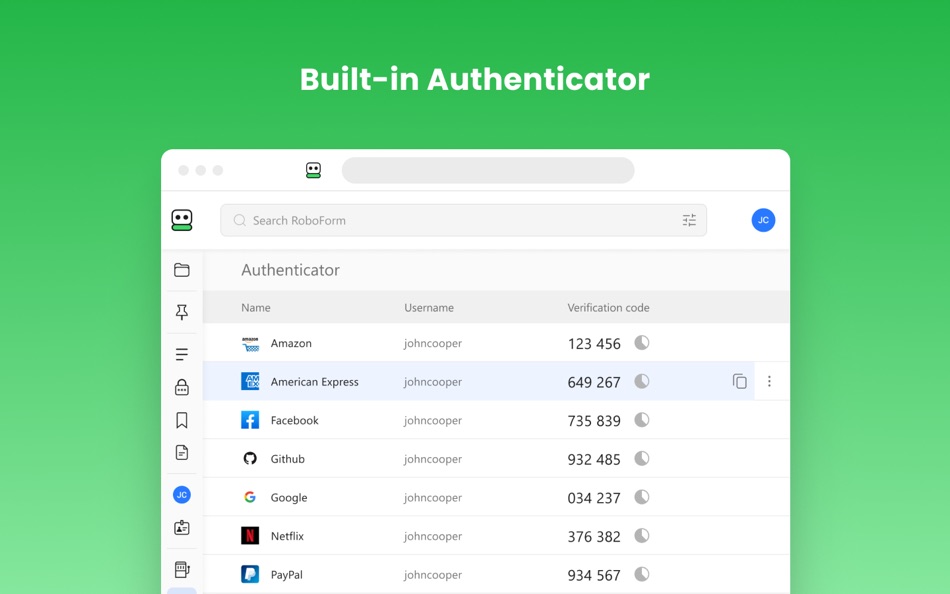This screenshot has height=594, width=950.
Task: Click the RoboForm extension icon in browser bar
Action: coord(313,170)
